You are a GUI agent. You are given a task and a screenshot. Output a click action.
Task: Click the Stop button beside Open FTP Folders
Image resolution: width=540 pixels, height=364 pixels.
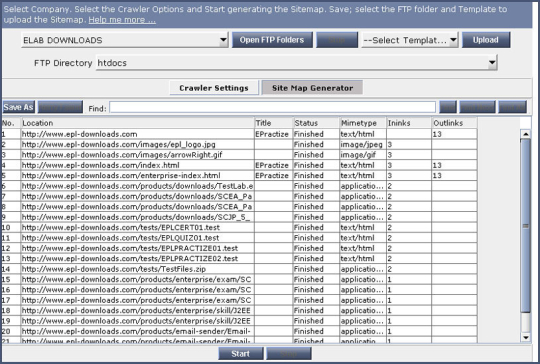[337, 40]
